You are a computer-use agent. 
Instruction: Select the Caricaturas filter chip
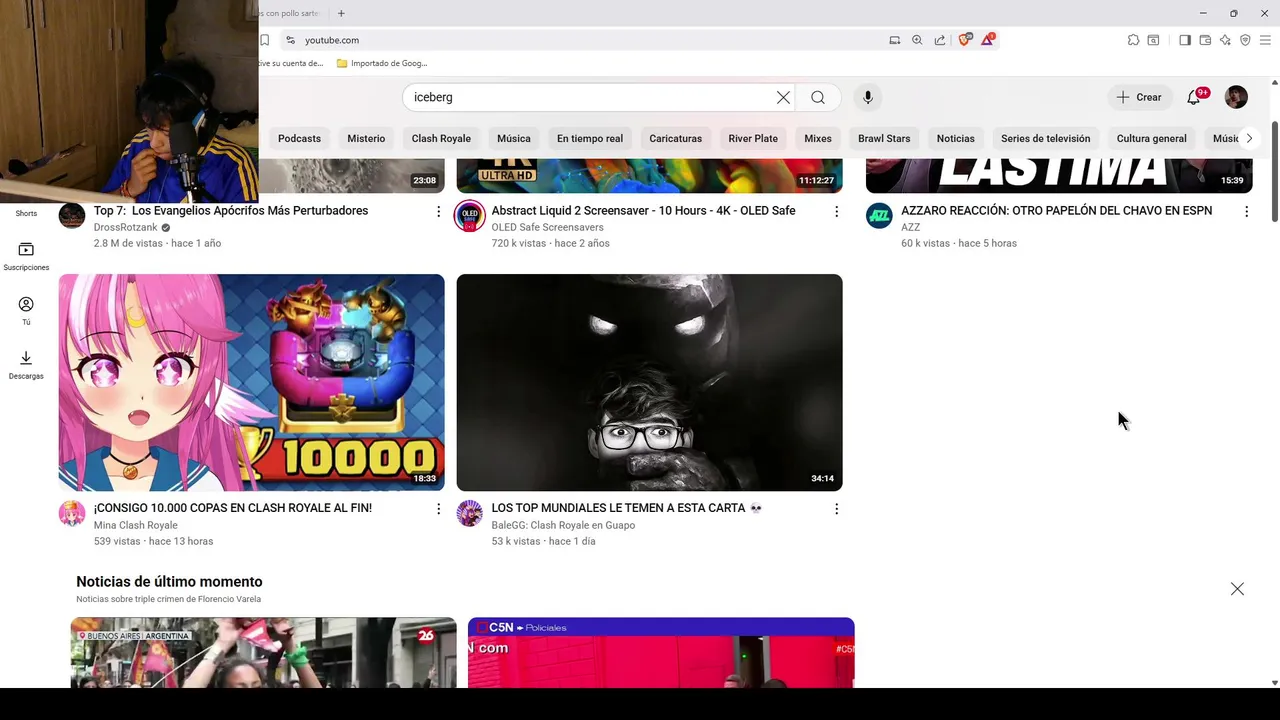[x=675, y=138]
